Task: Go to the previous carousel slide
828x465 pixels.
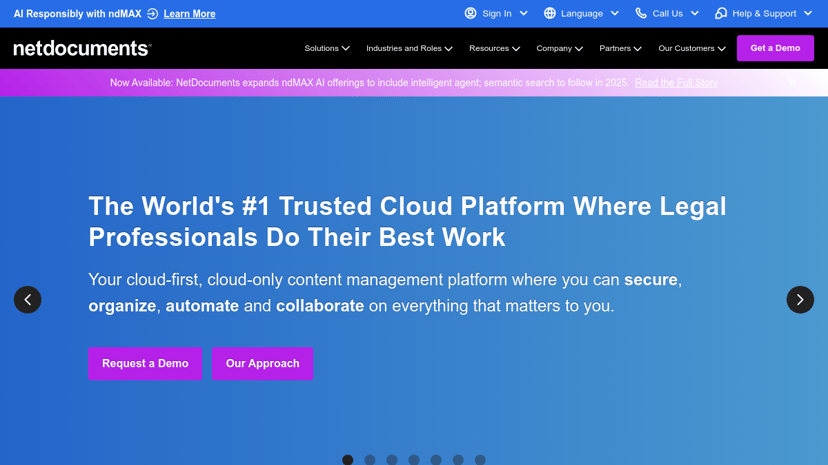Action: [27, 300]
